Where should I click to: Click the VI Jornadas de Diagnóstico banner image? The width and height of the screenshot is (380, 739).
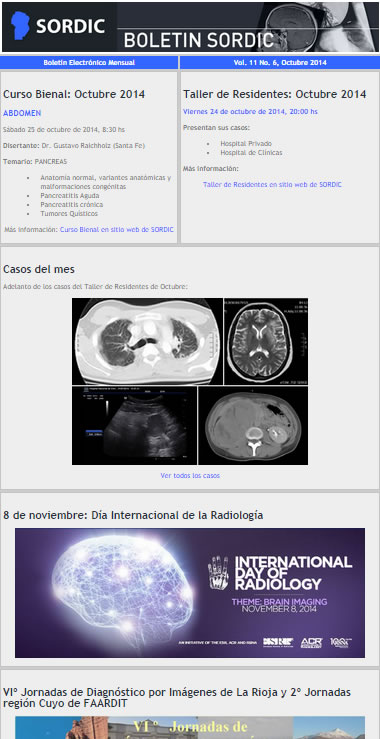[190, 728]
